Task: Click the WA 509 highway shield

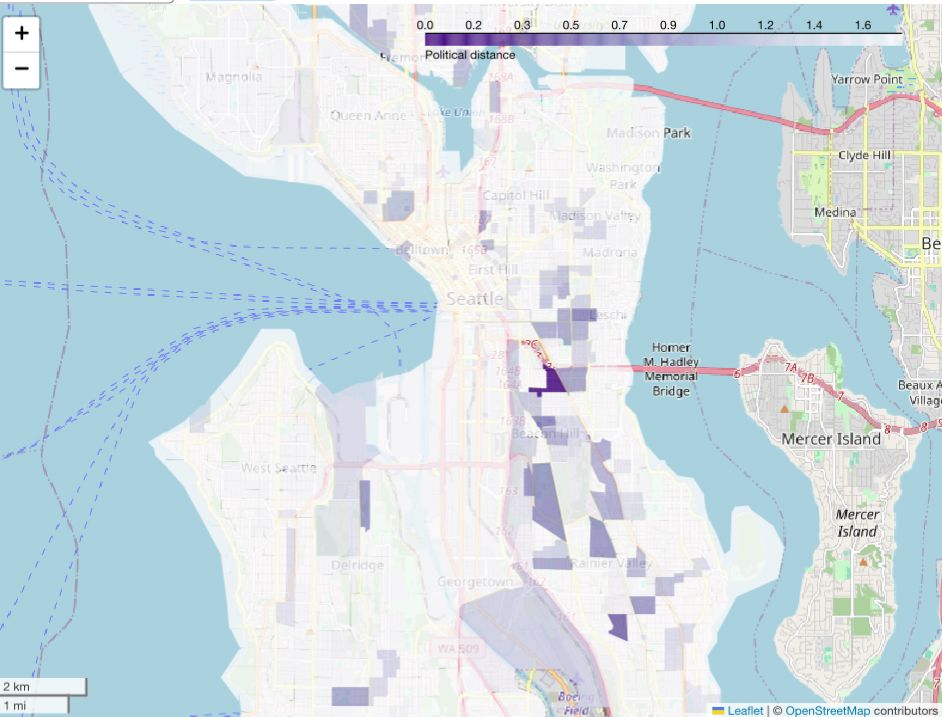Action: [458, 648]
